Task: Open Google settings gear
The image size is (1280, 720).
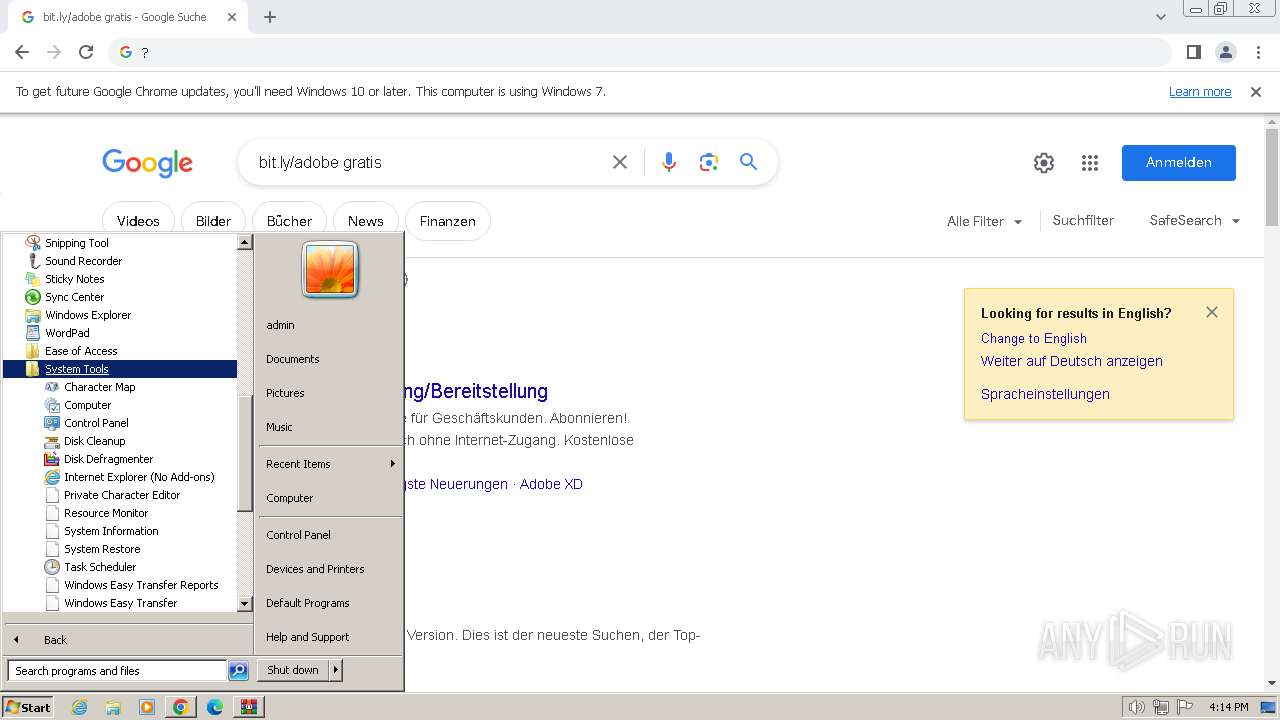Action: point(1044,163)
